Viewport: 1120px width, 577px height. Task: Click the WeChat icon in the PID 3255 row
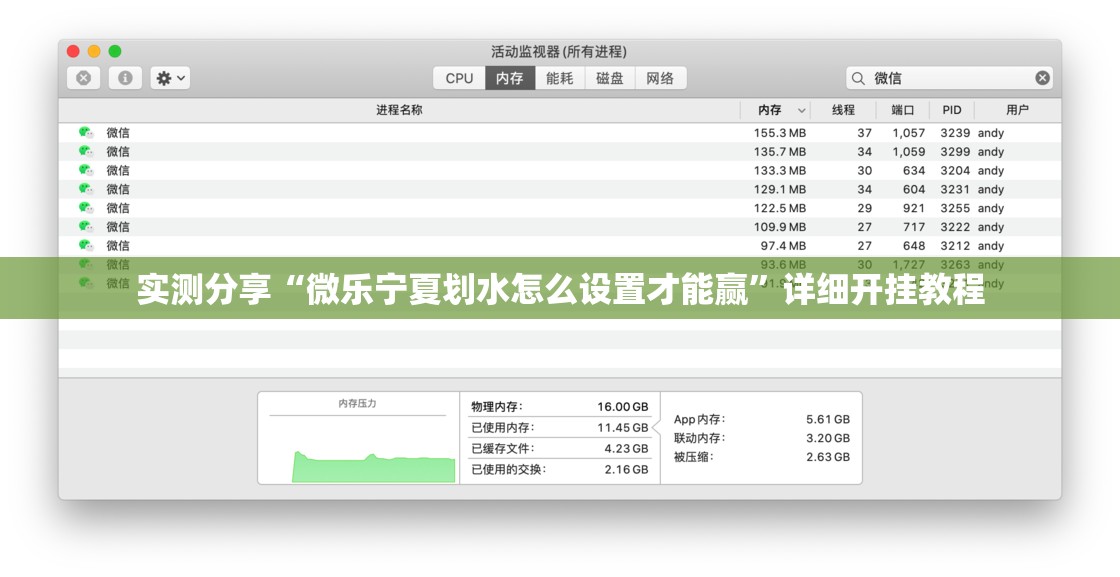[86, 208]
